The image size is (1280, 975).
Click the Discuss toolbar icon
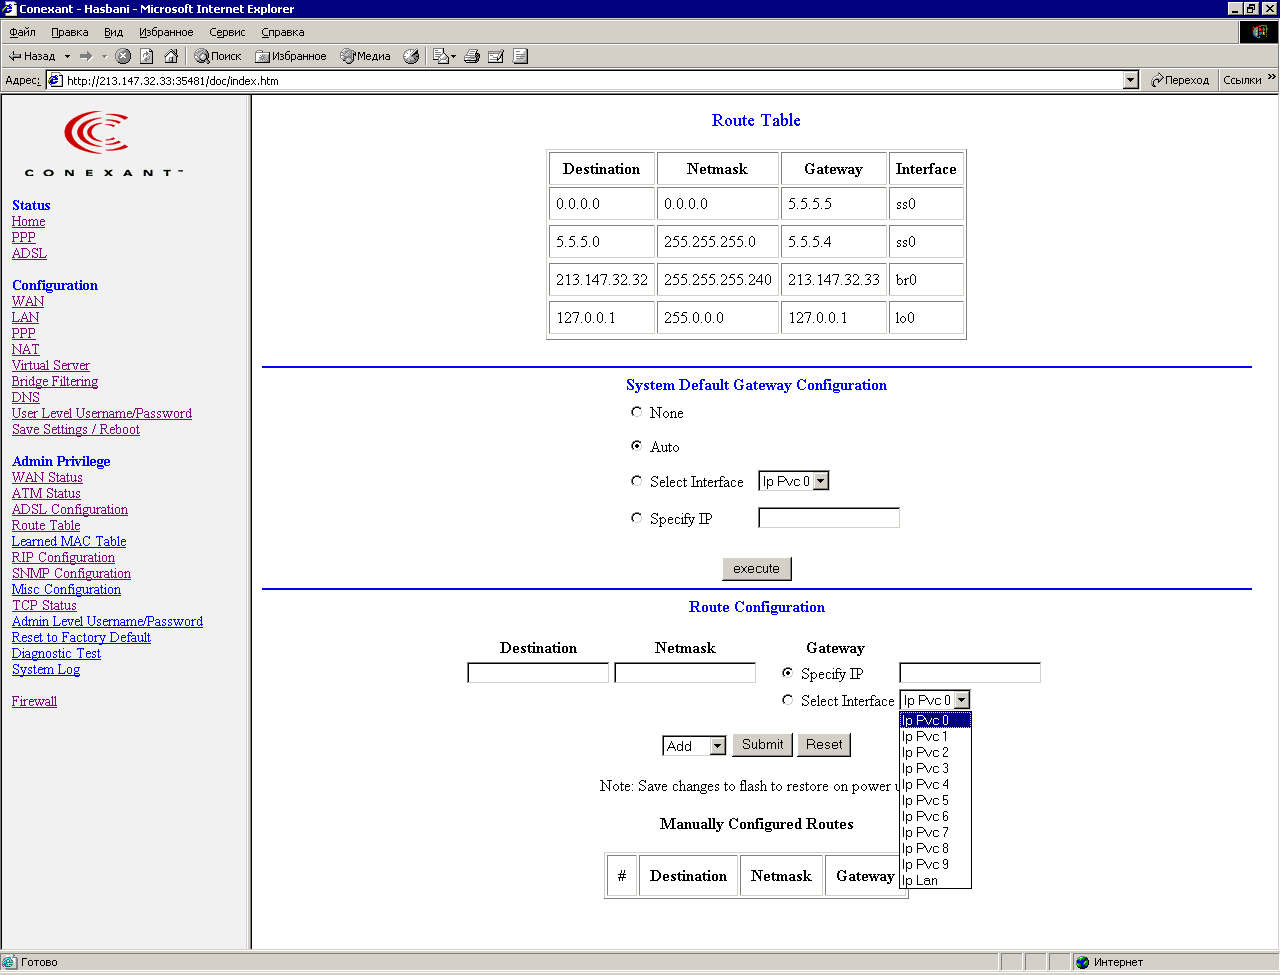[520, 56]
